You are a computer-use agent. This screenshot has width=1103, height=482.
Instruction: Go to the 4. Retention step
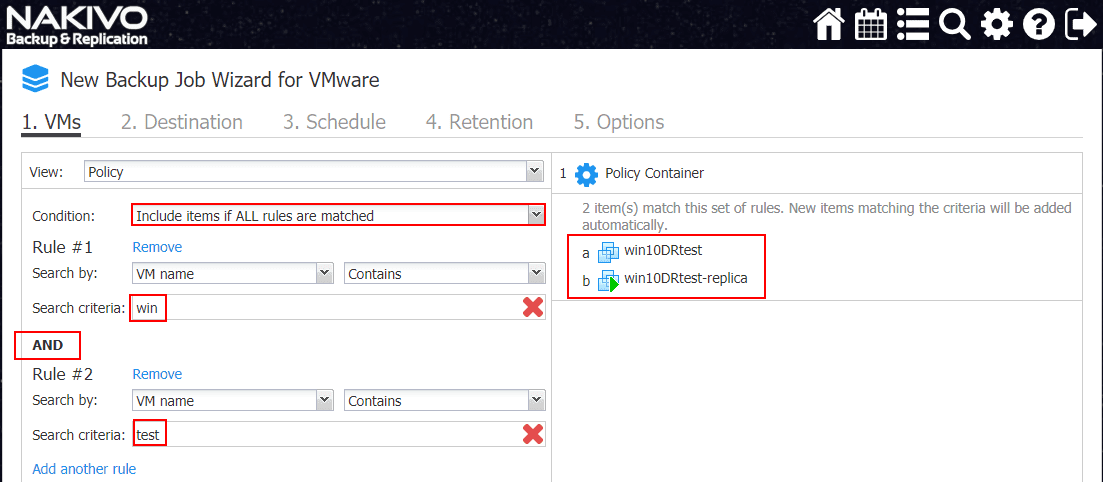click(x=479, y=122)
